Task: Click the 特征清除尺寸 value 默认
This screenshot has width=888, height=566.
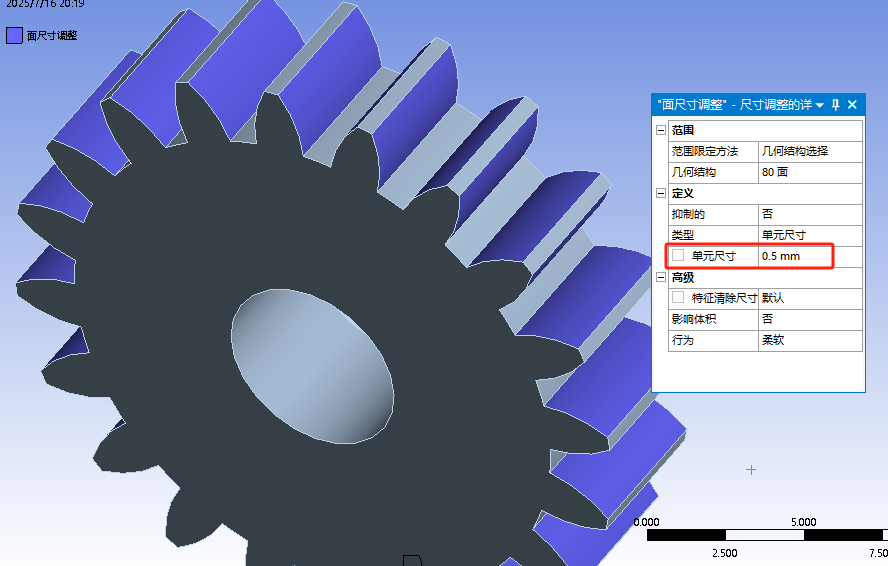Action: click(x=809, y=298)
